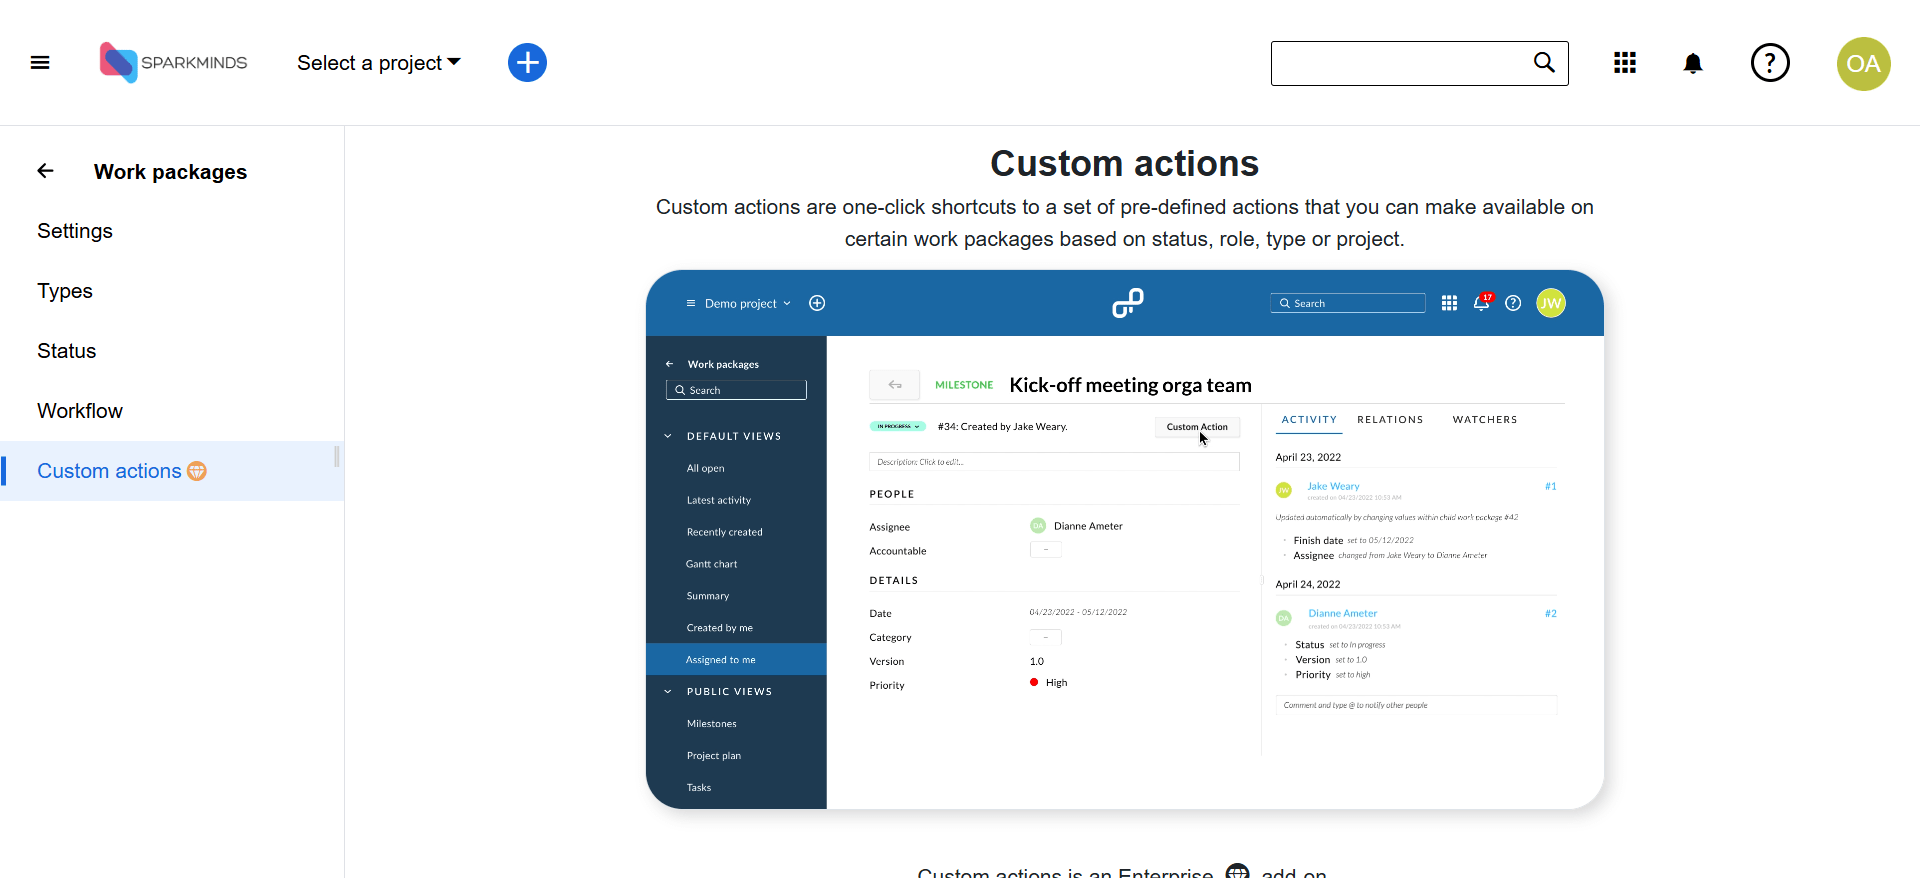1920x878 pixels.
Task: Open the notifications bell
Action: click(1692, 64)
